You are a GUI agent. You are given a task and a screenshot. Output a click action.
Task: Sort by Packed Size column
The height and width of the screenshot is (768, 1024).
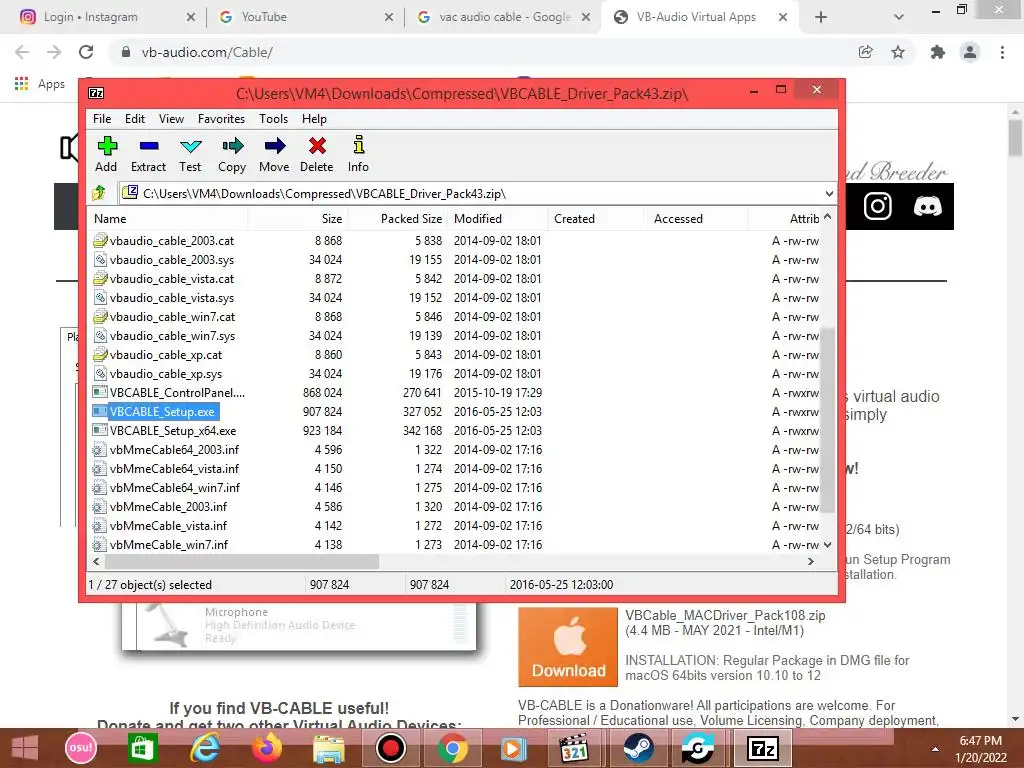398,219
